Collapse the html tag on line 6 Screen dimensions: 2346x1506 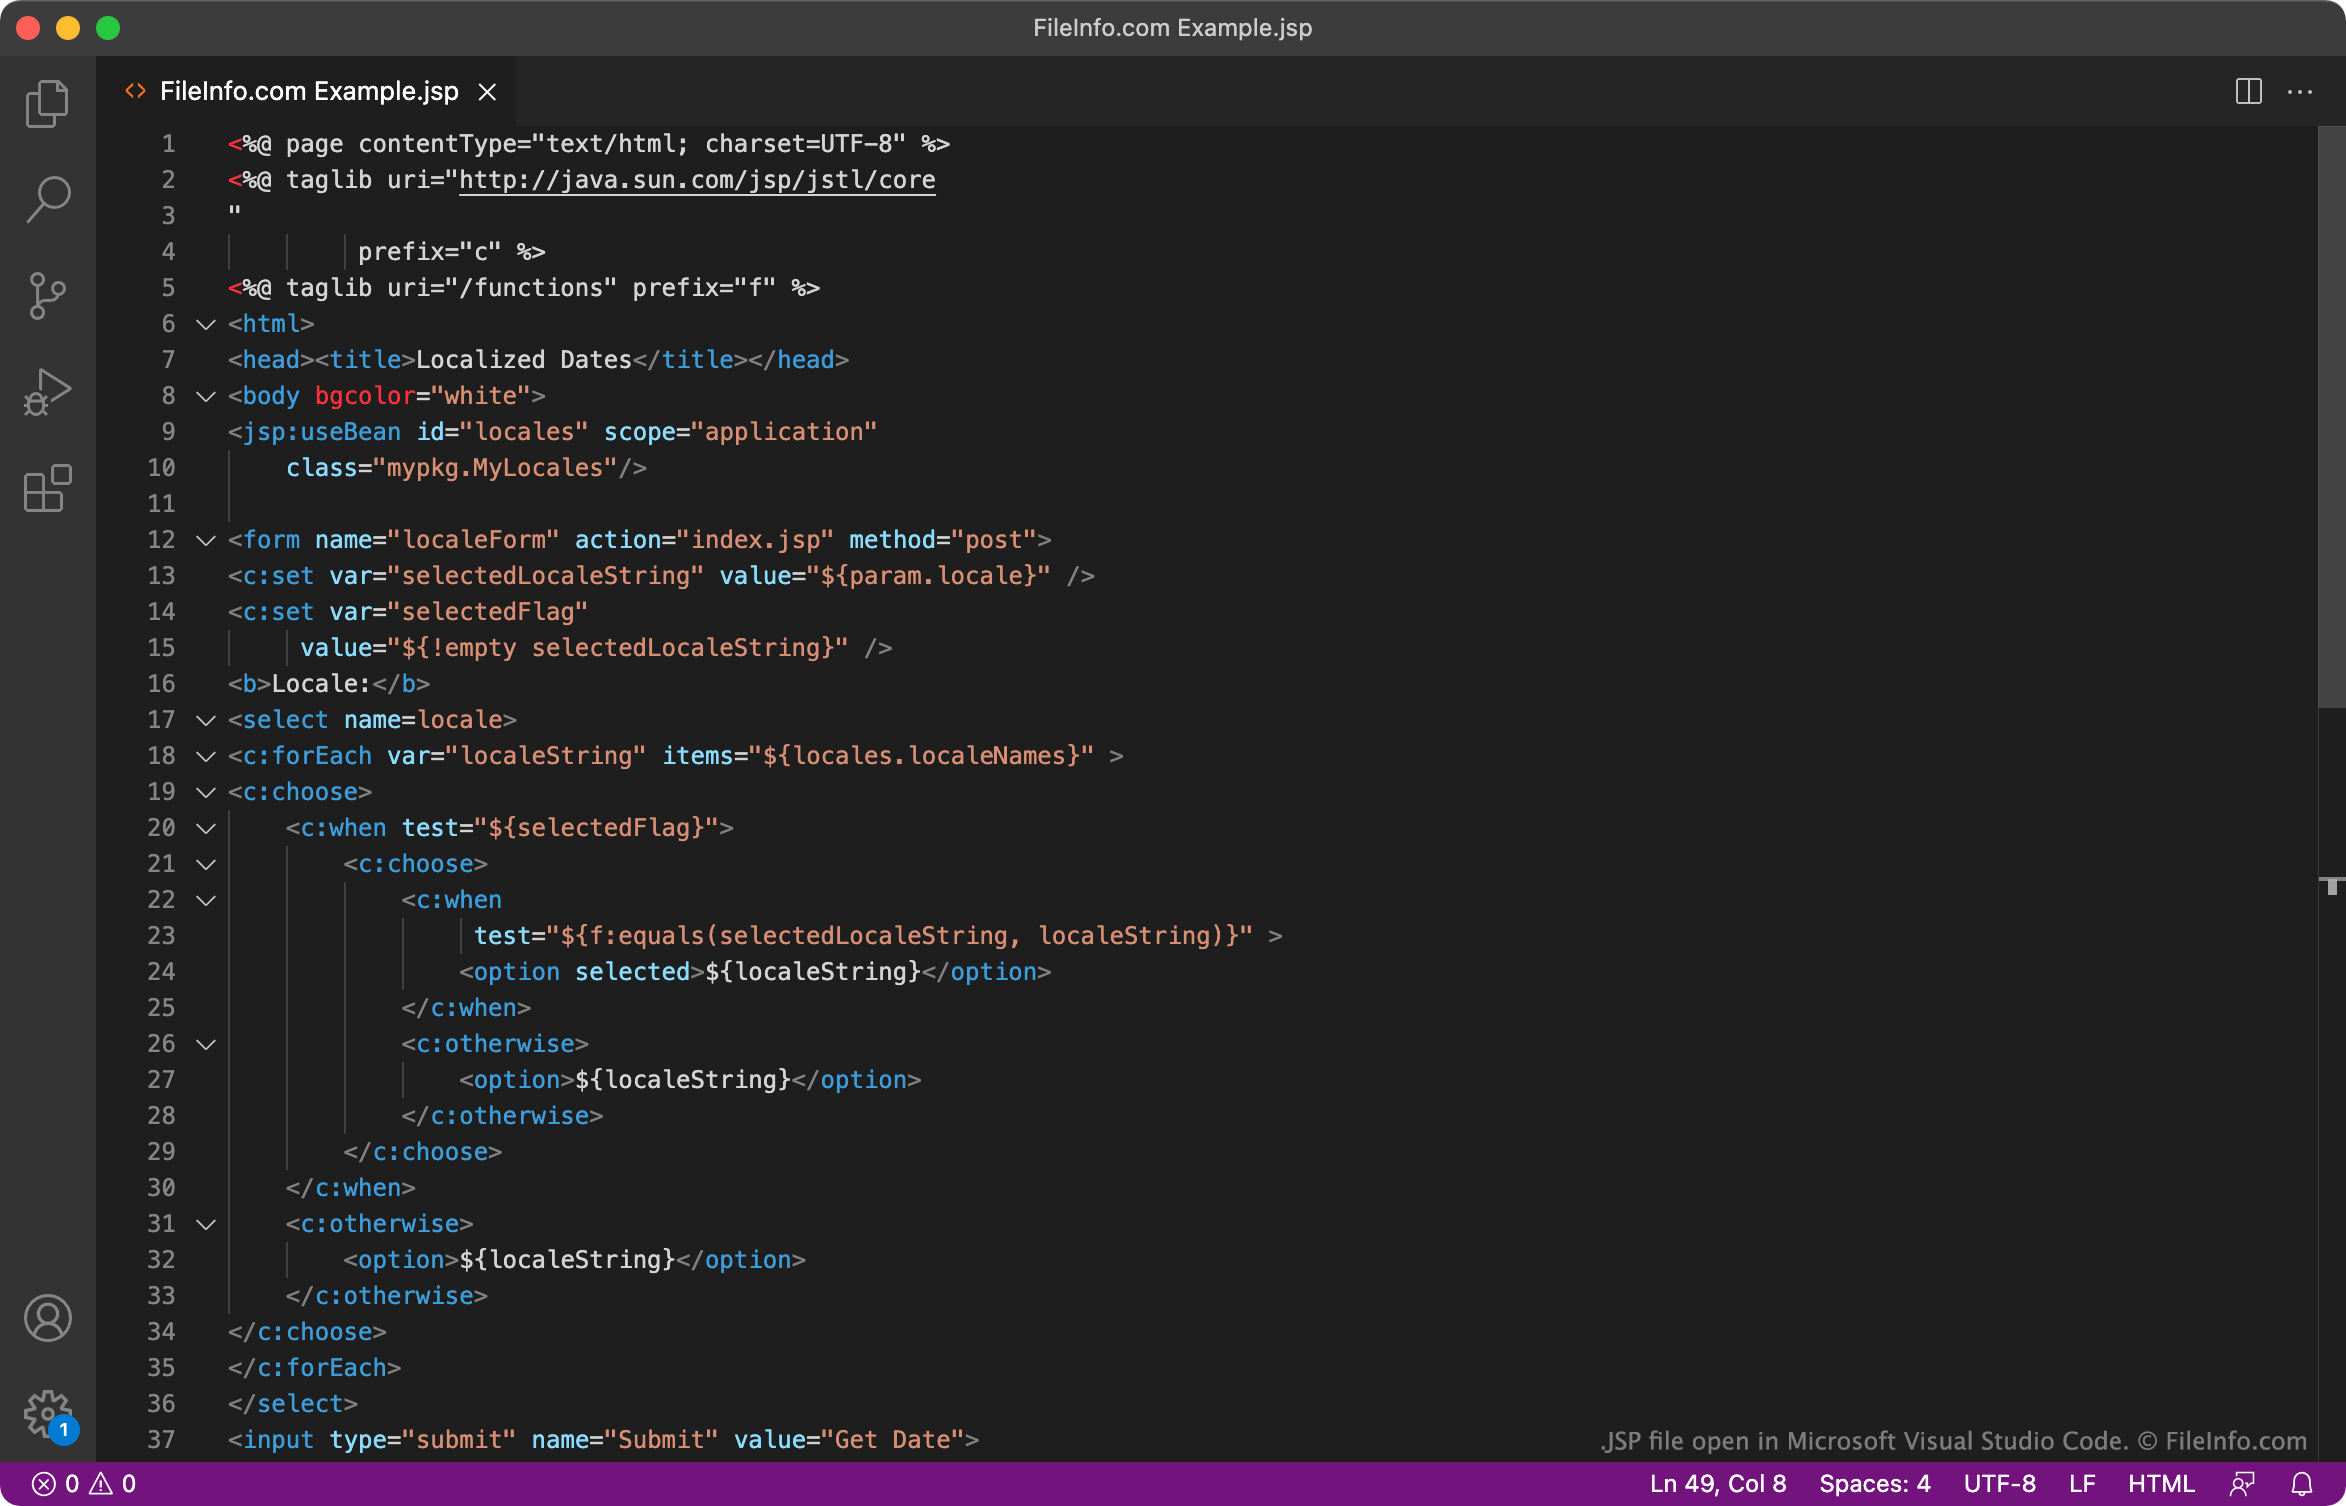point(206,324)
